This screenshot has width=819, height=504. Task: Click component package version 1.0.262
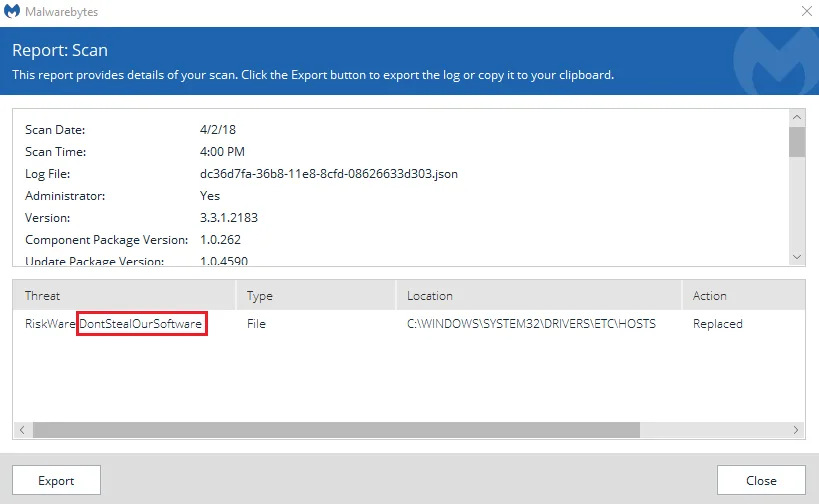220,240
